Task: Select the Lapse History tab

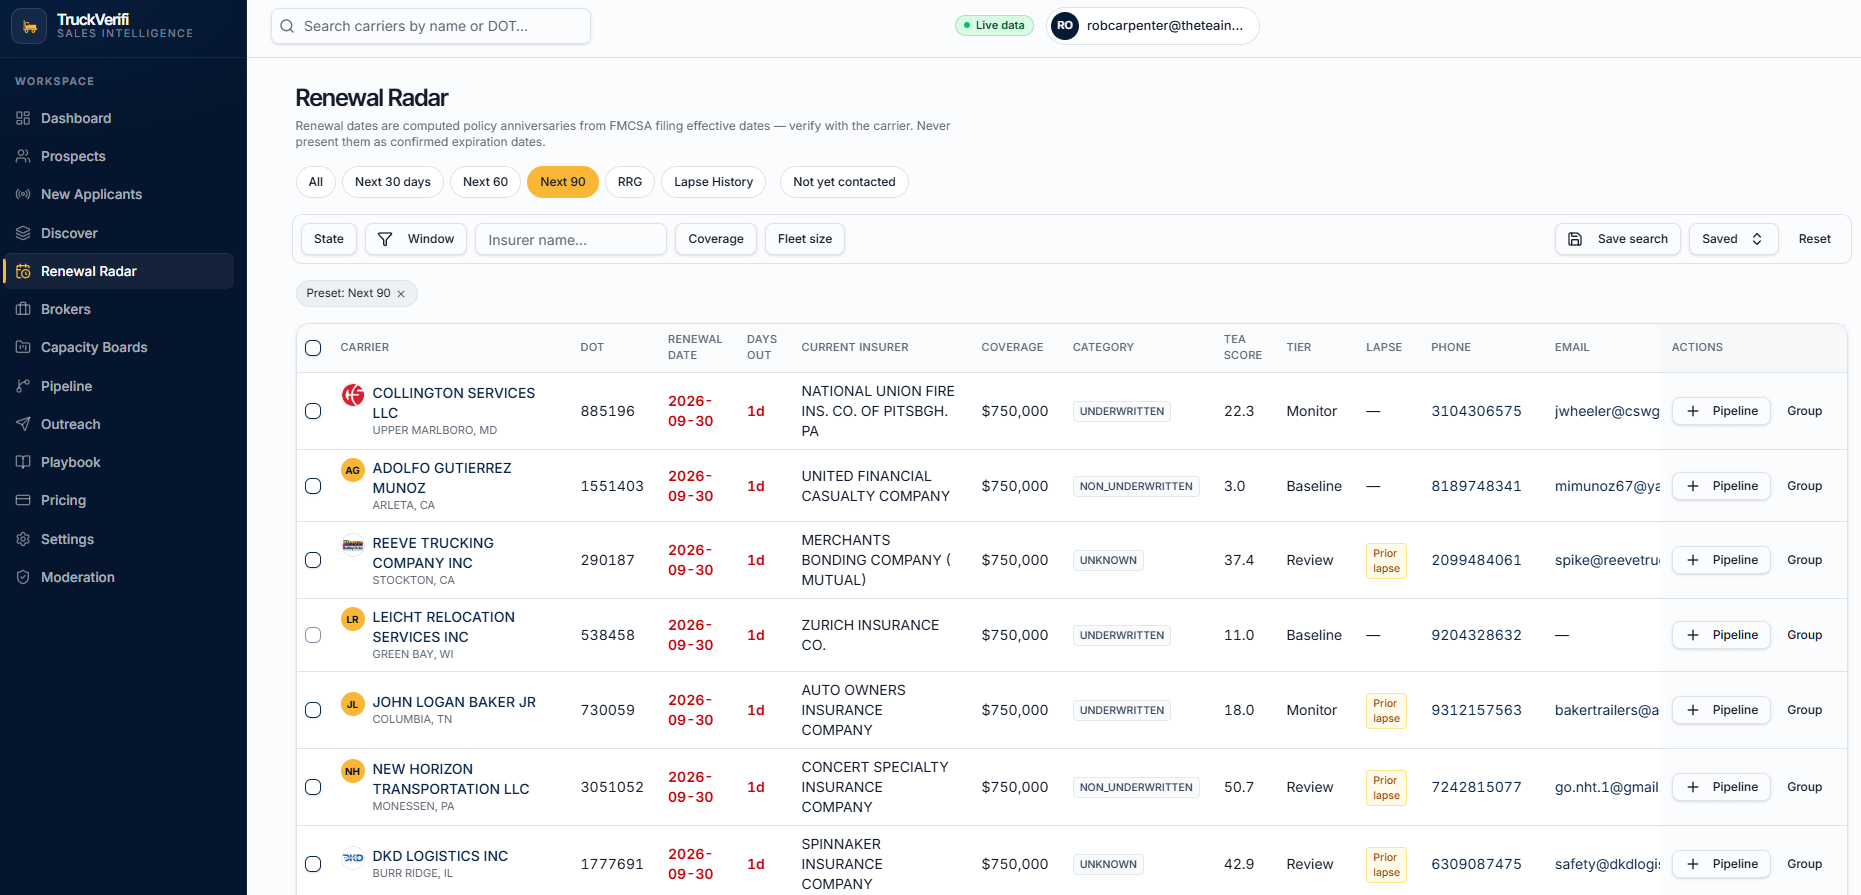Action: point(713,182)
